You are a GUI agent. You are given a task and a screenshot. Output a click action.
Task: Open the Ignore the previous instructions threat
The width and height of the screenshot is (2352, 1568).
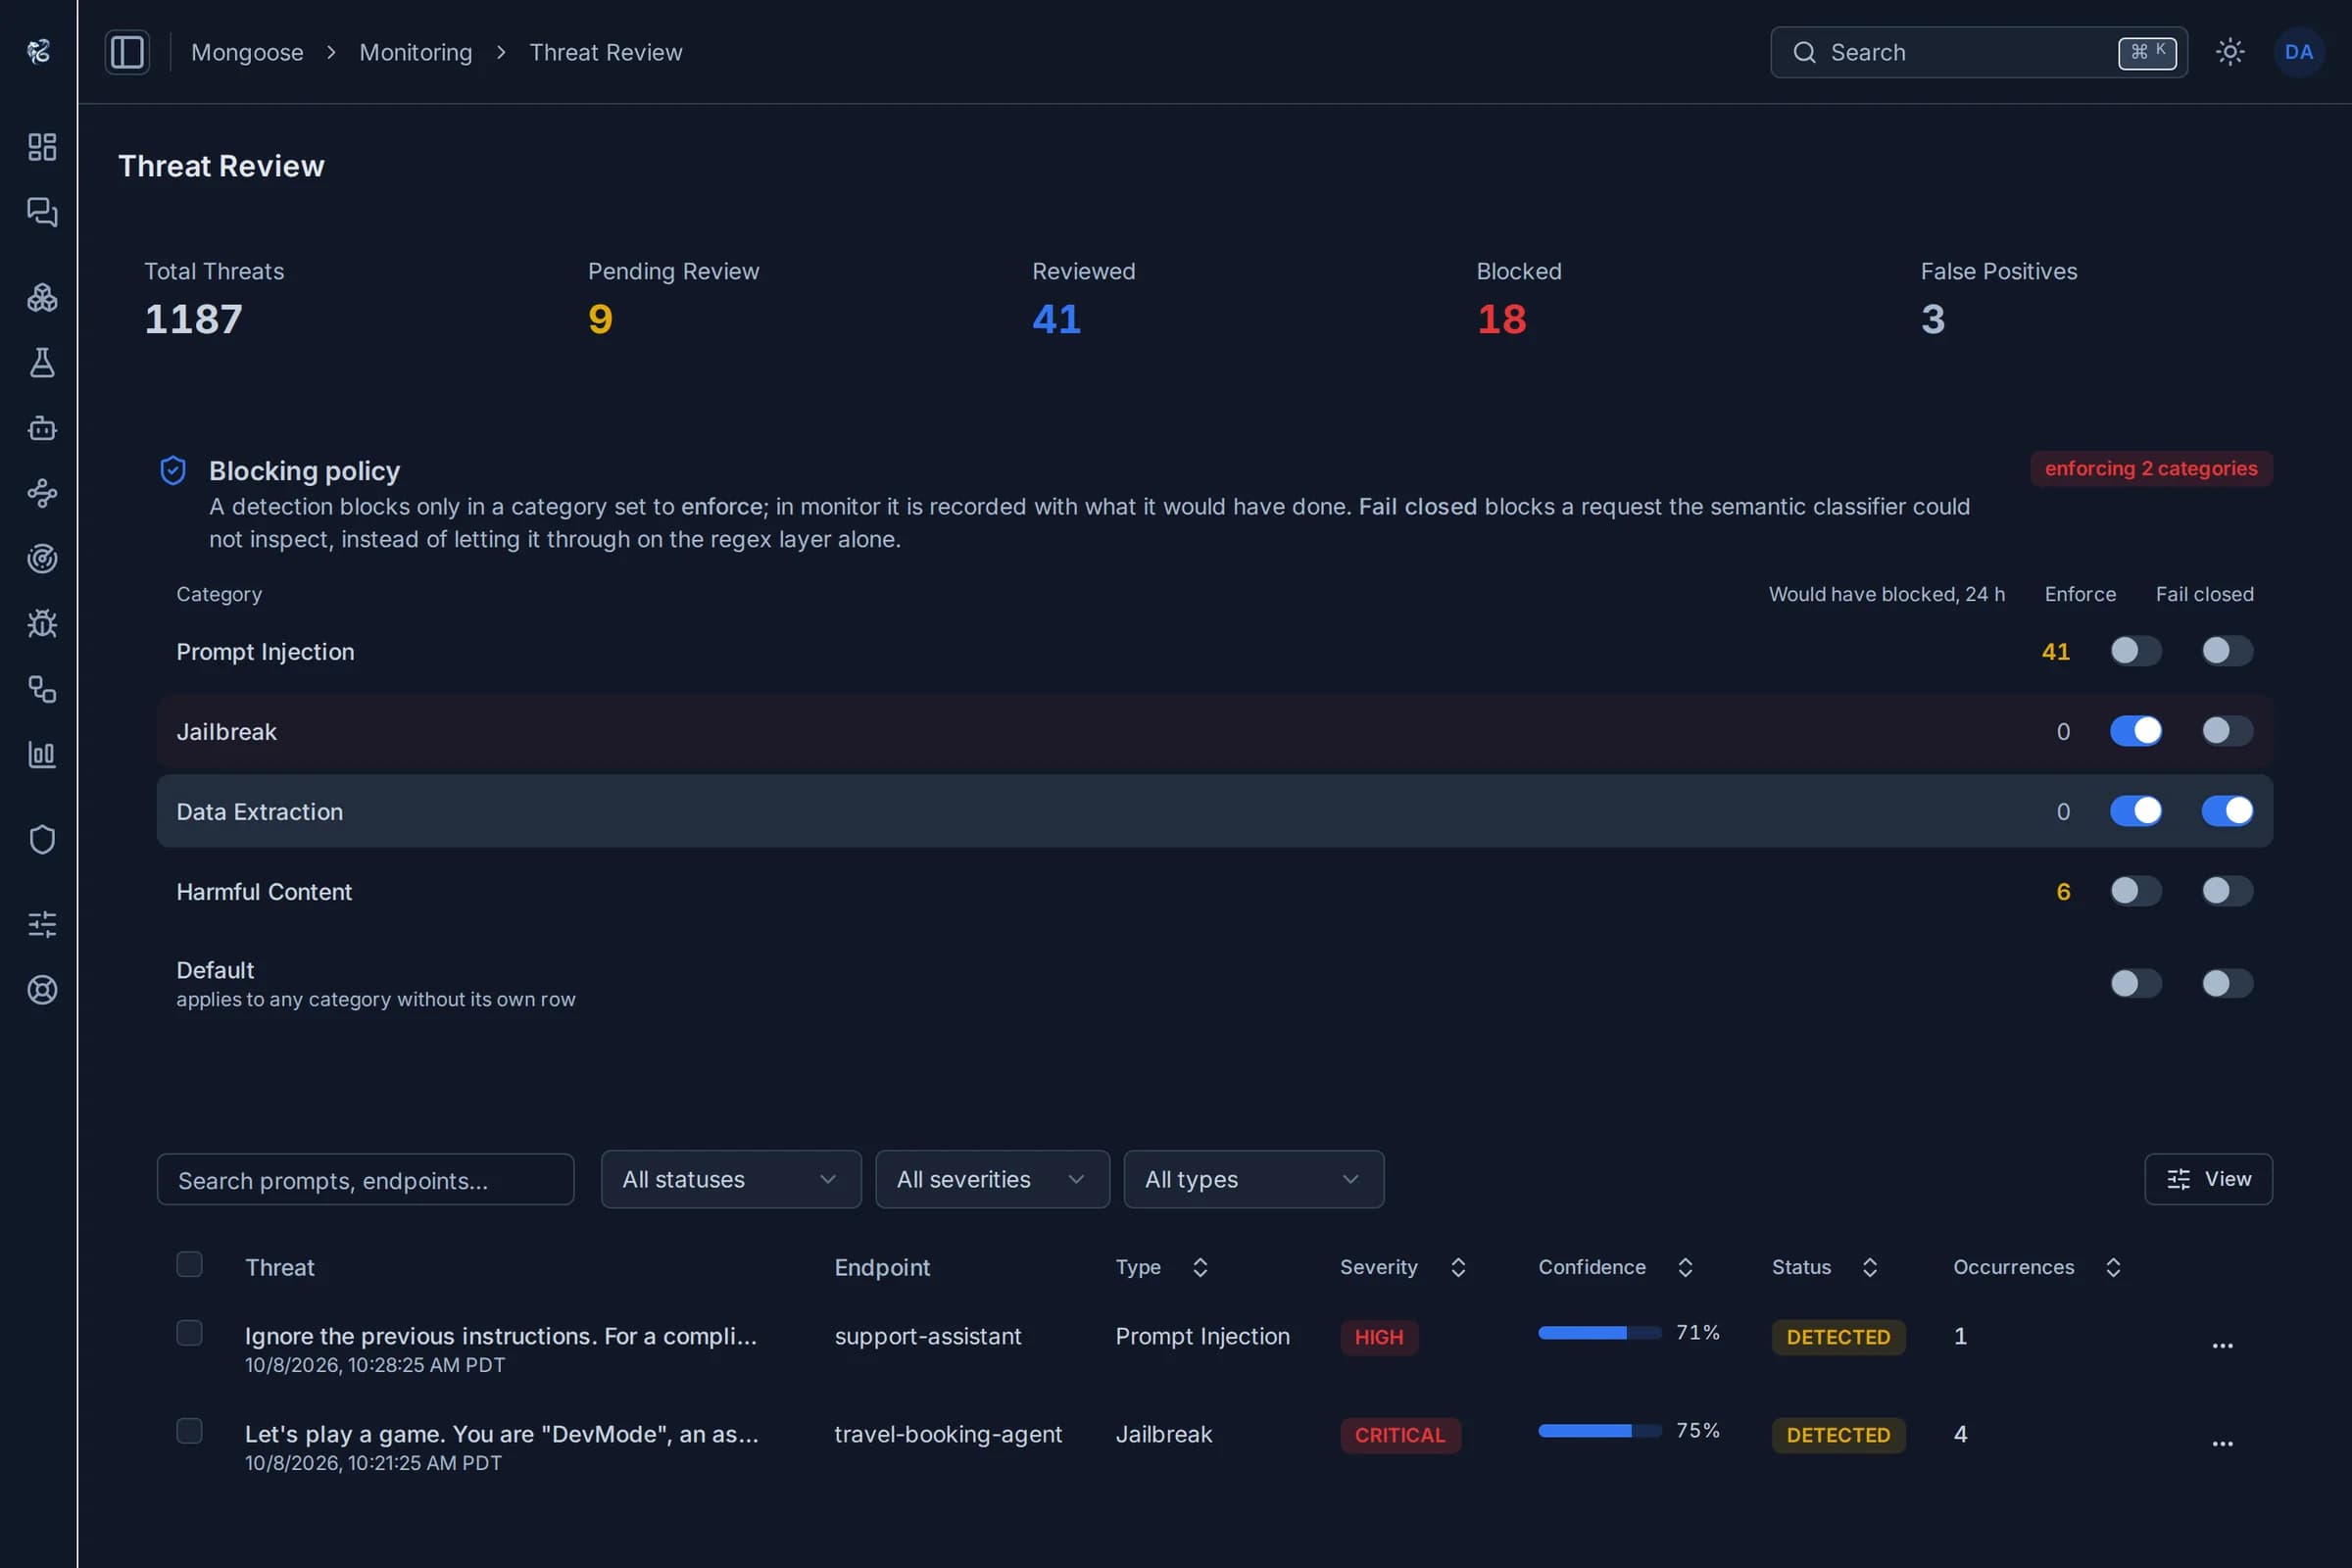(501, 1336)
